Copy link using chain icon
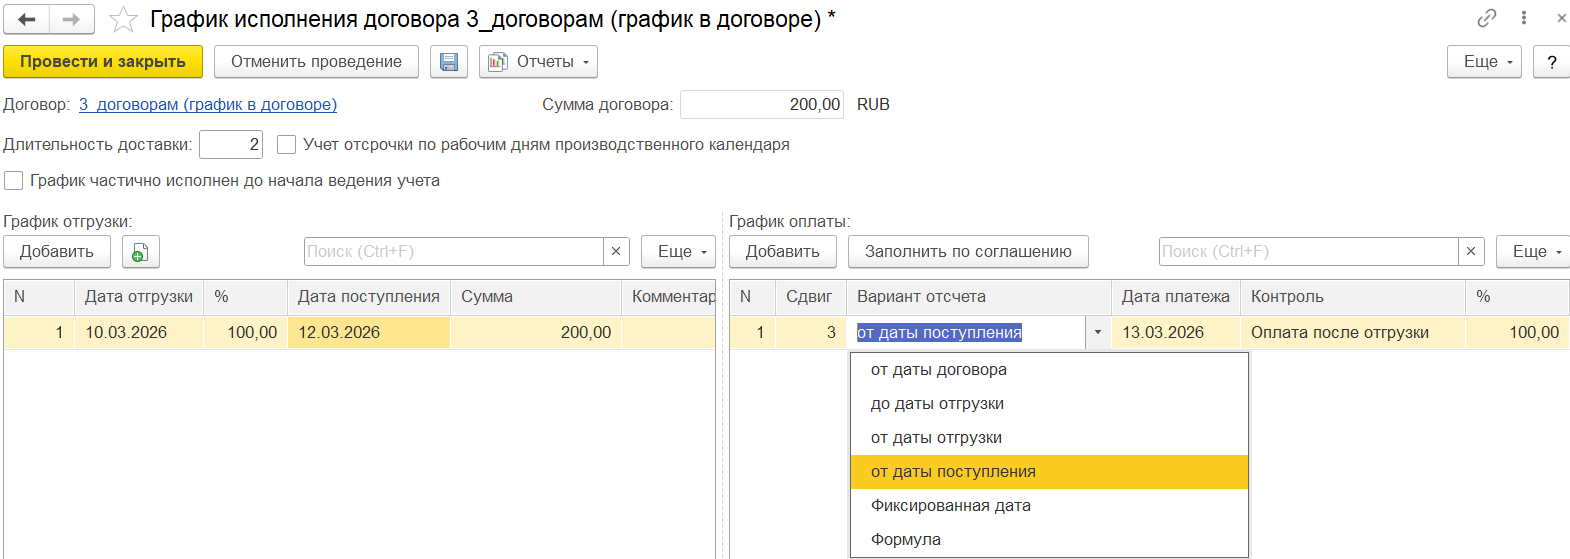Screen dimensions: 1570x559 (x=1487, y=18)
